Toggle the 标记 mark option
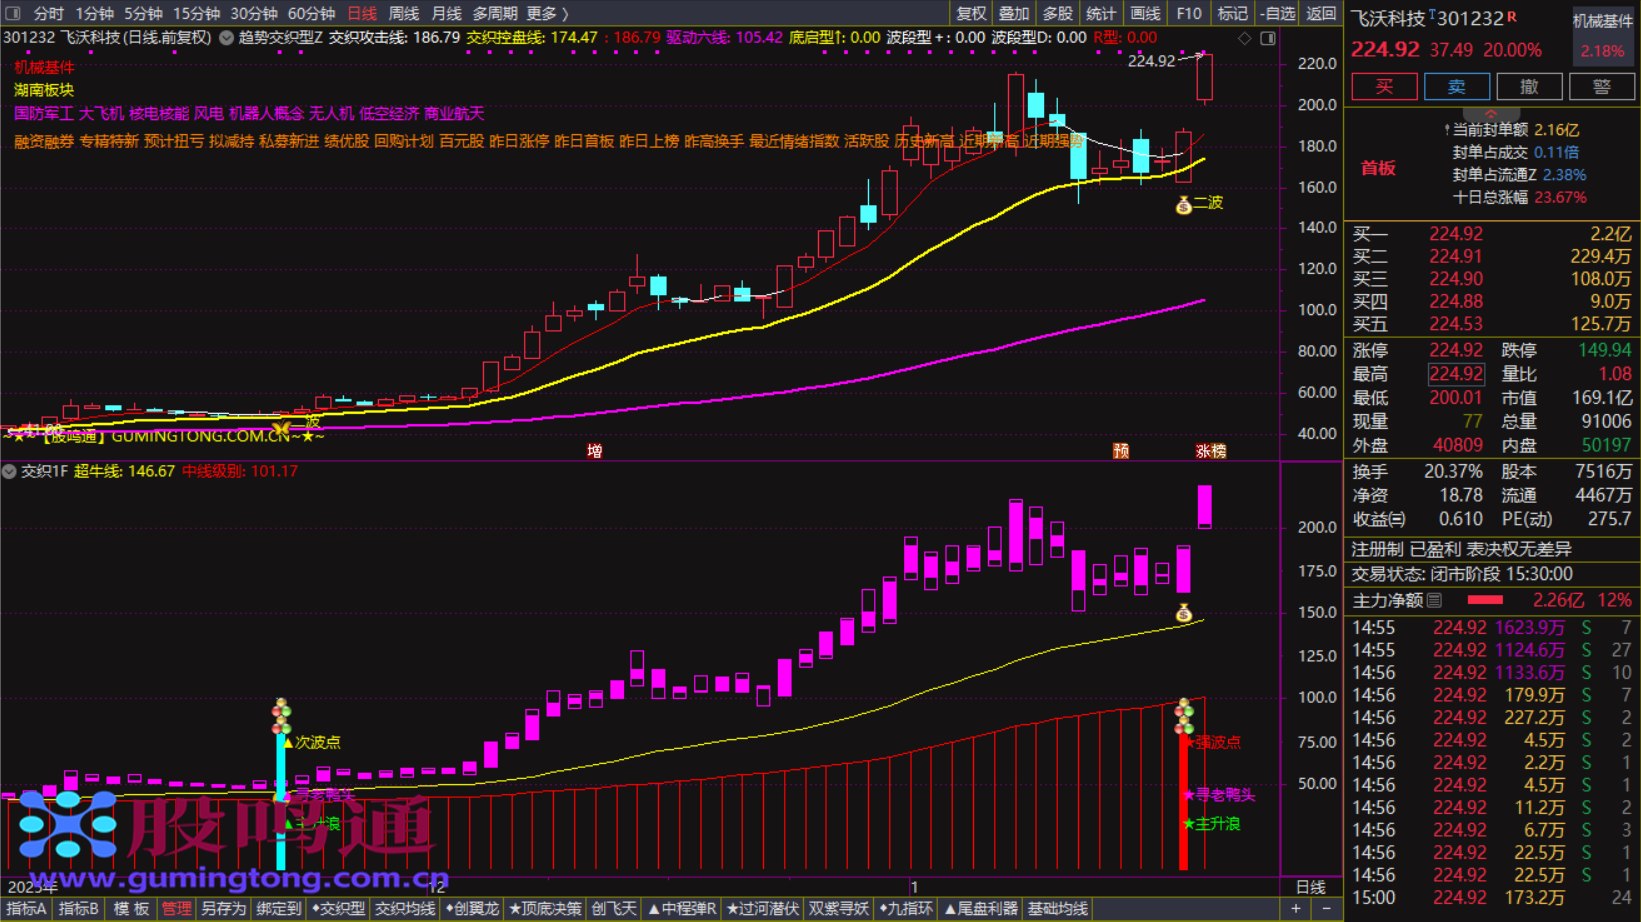This screenshot has width=1641, height=922. click(x=1231, y=13)
